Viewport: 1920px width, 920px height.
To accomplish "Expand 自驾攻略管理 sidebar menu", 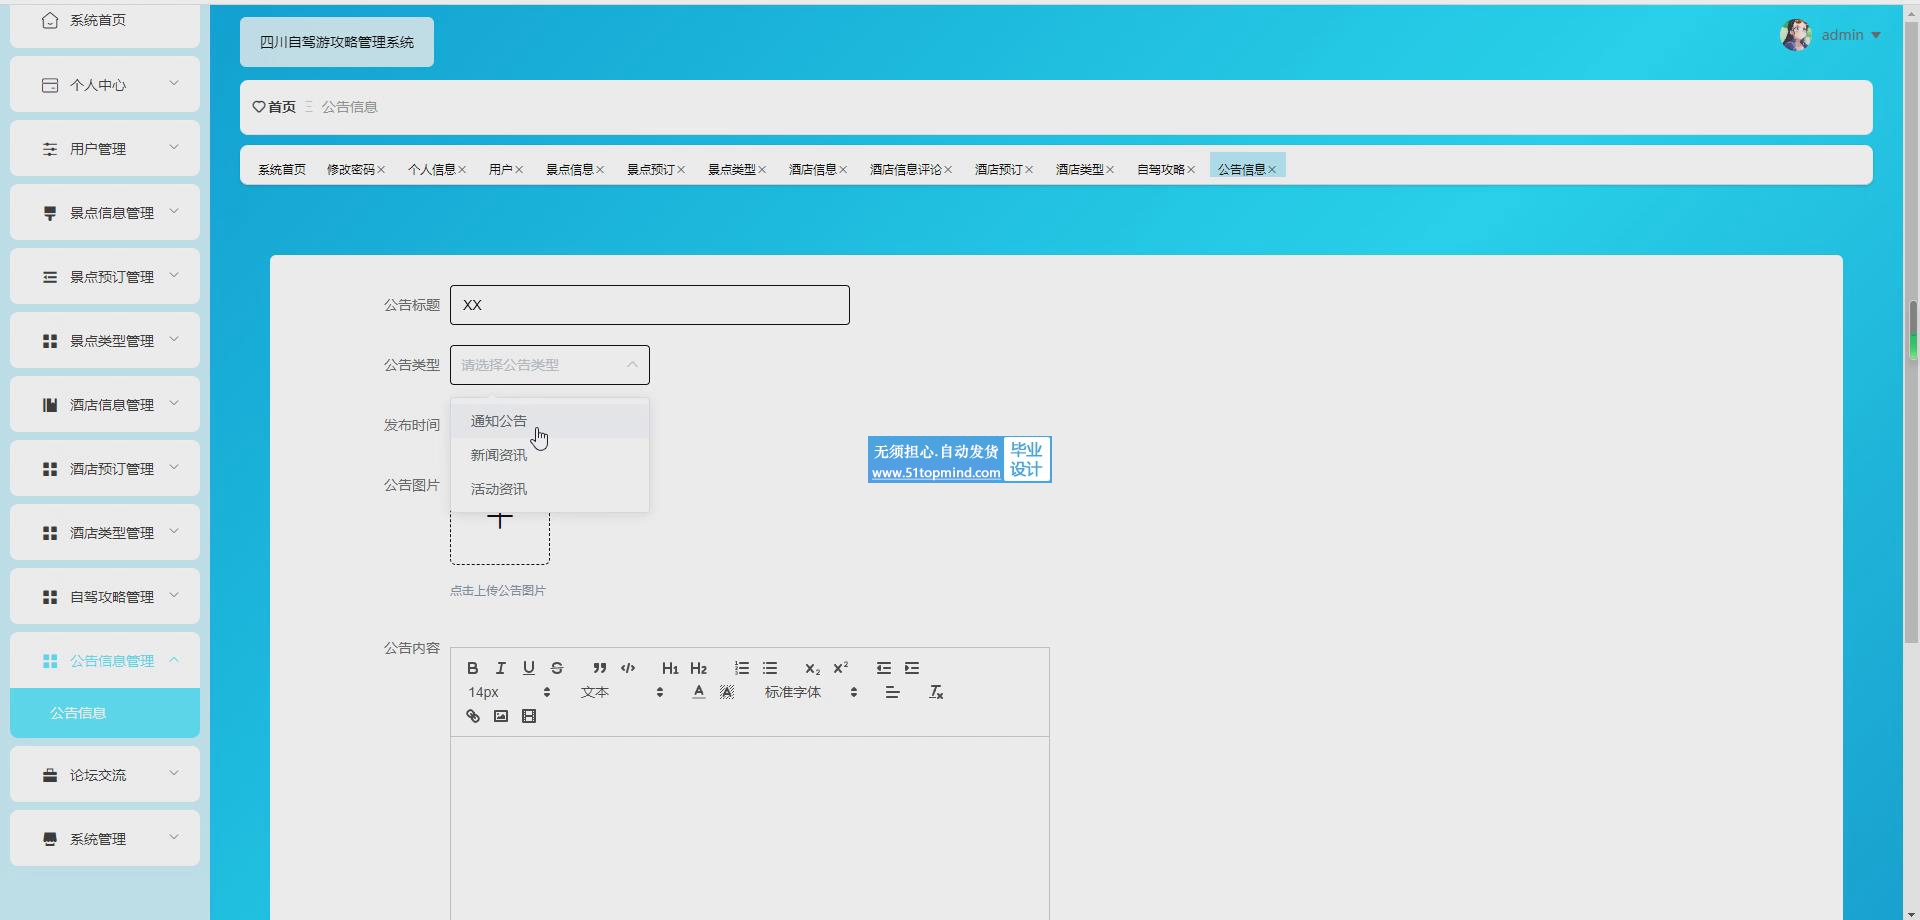I will pos(105,596).
